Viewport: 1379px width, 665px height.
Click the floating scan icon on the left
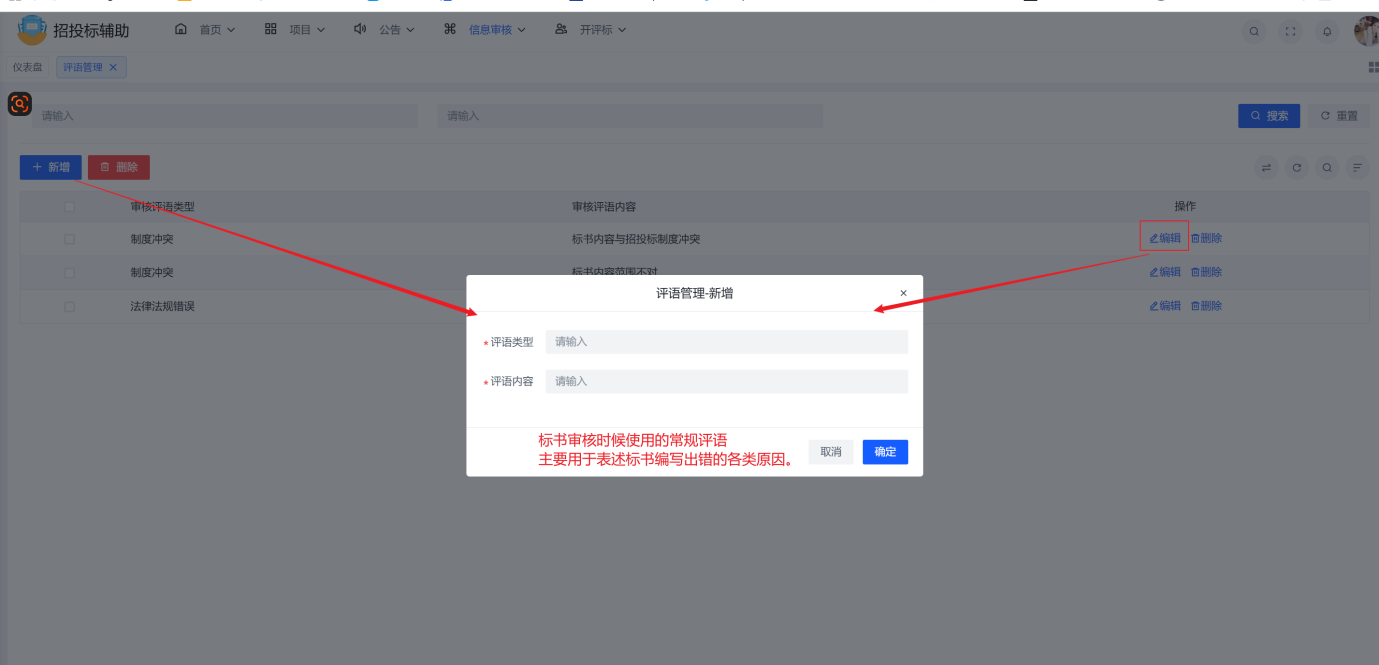coord(19,103)
